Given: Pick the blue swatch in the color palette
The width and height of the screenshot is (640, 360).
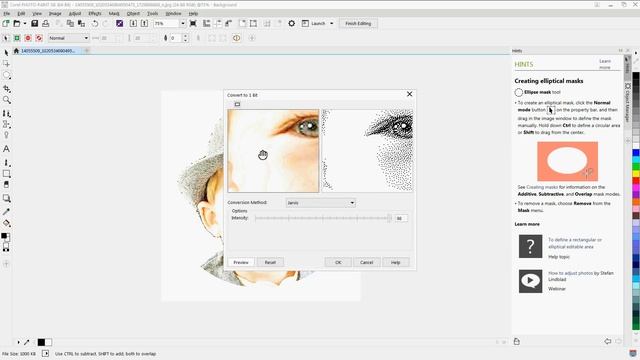Looking at the screenshot, I should [636, 153].
